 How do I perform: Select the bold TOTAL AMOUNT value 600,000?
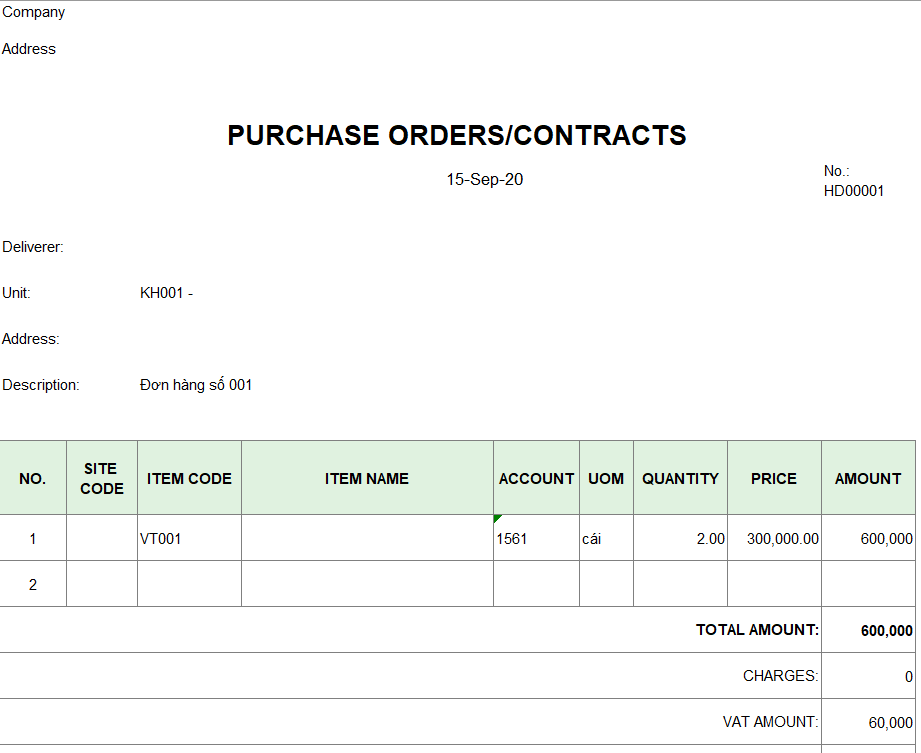(886, 631)
